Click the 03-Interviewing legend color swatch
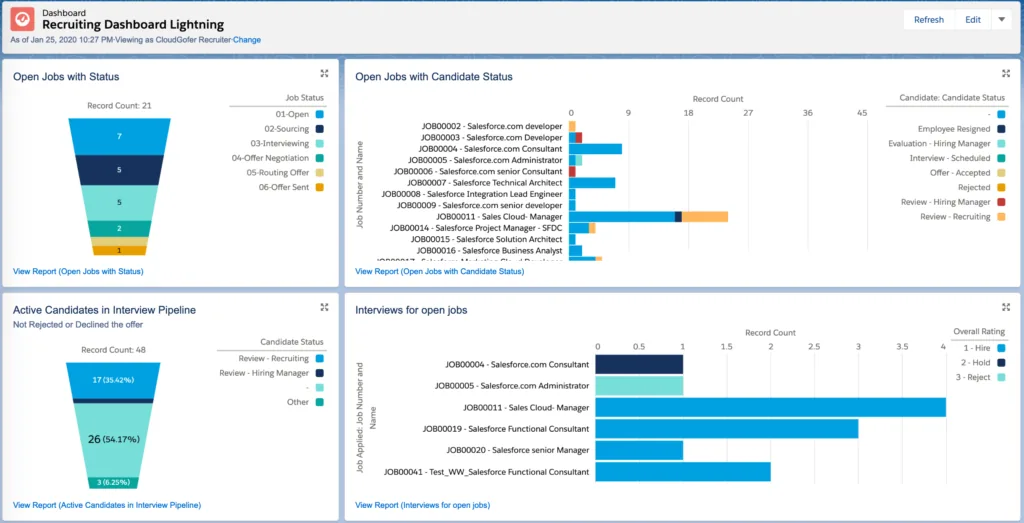1024x523 pixels. (x=319, y=144)
